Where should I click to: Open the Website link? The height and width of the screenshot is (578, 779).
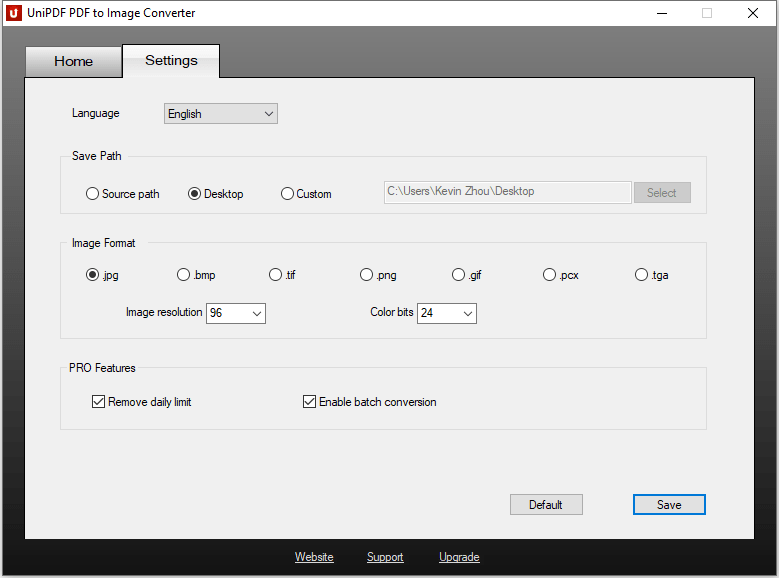point(314,557)
